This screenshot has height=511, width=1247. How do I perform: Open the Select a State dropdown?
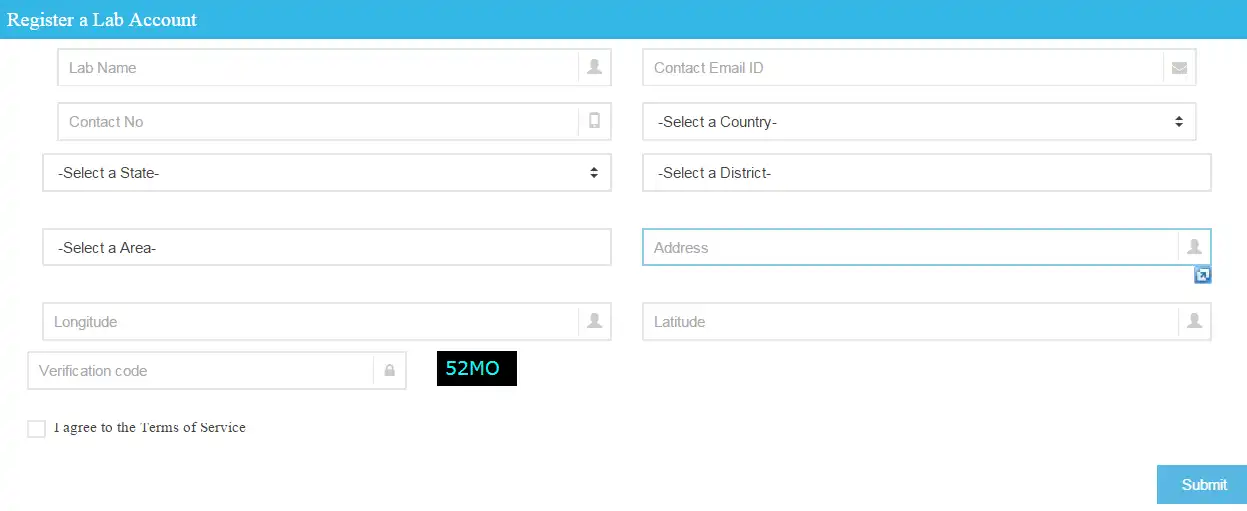point(327,173)
